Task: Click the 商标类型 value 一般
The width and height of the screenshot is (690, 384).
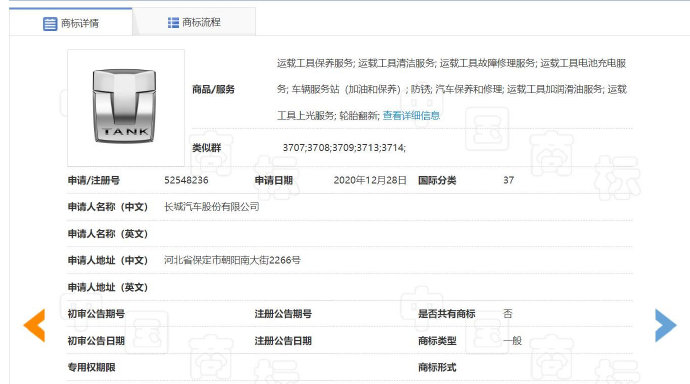Action: (513, 341)
